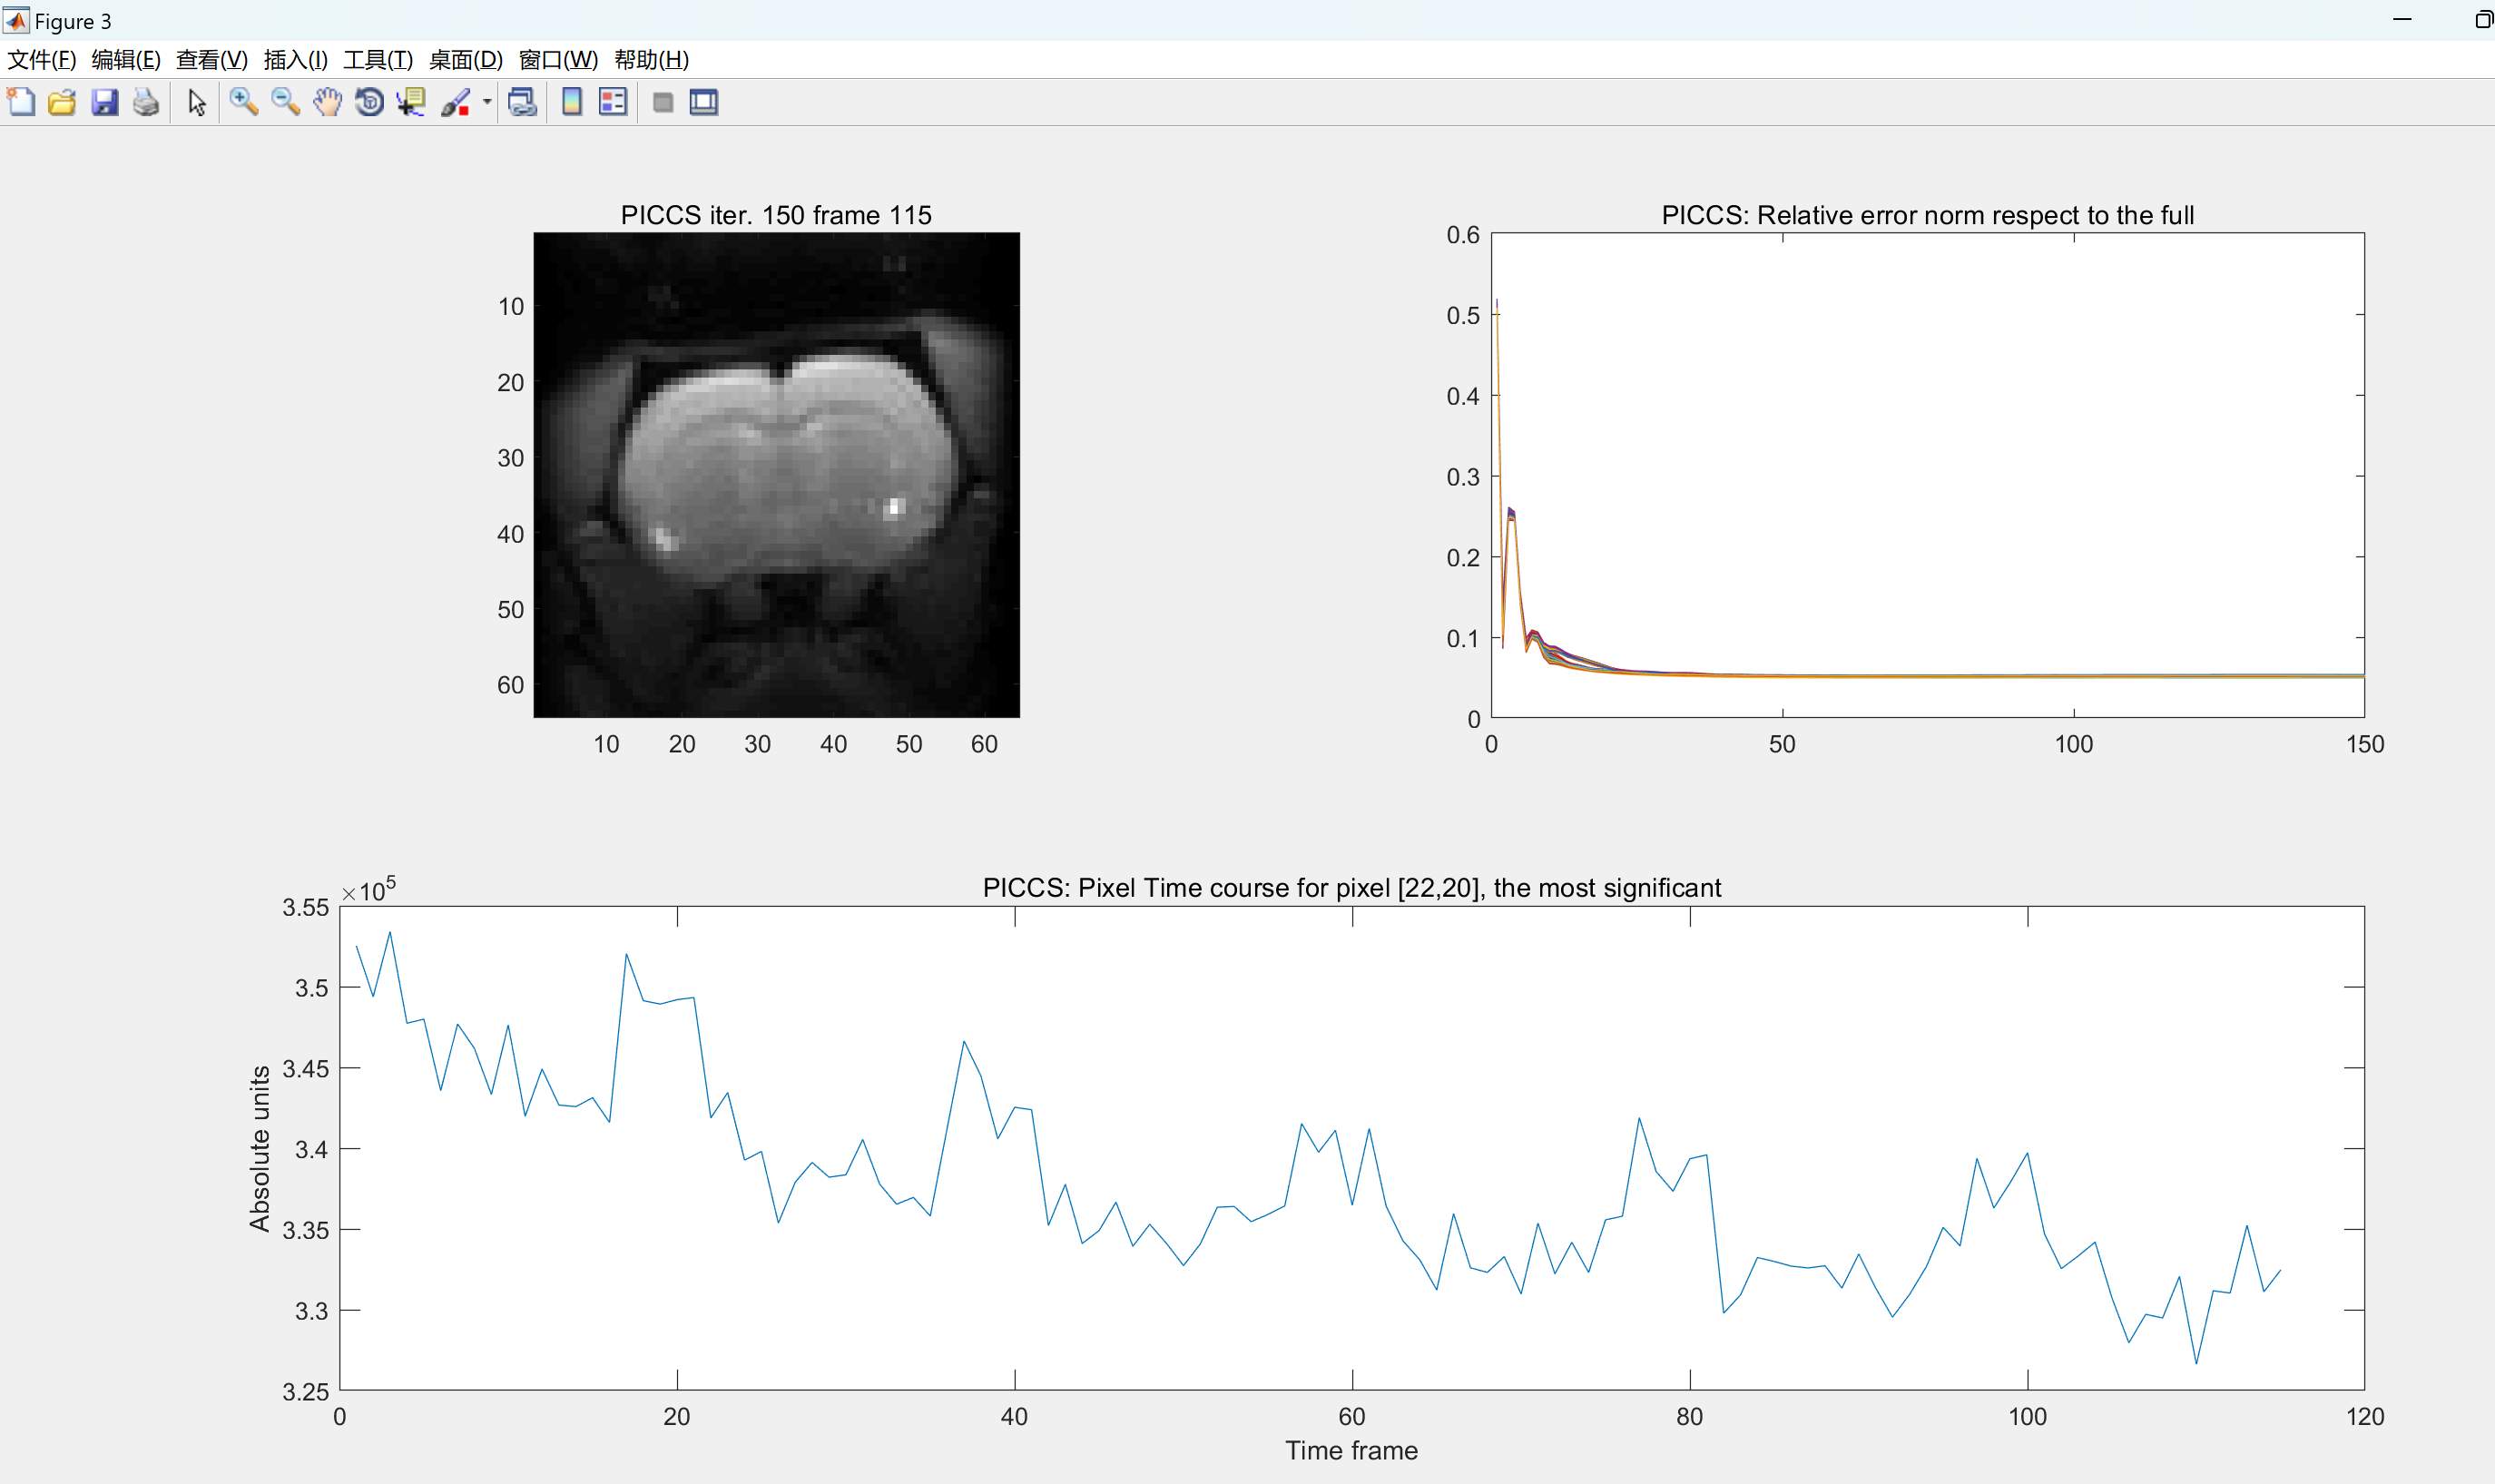The image size is (2495, 1484).
Task: Select the Zoom Out magnifier tool
Action: tap(285, 102)
